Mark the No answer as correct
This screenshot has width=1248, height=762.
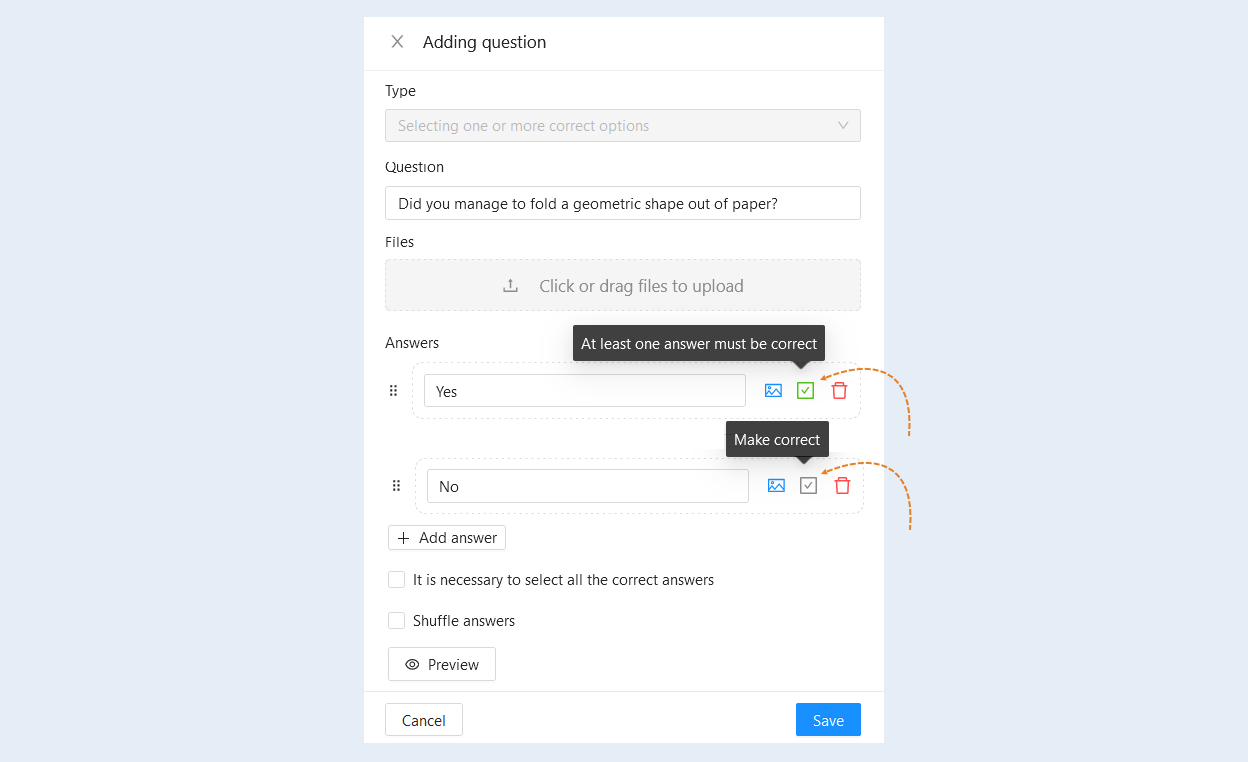809,486
